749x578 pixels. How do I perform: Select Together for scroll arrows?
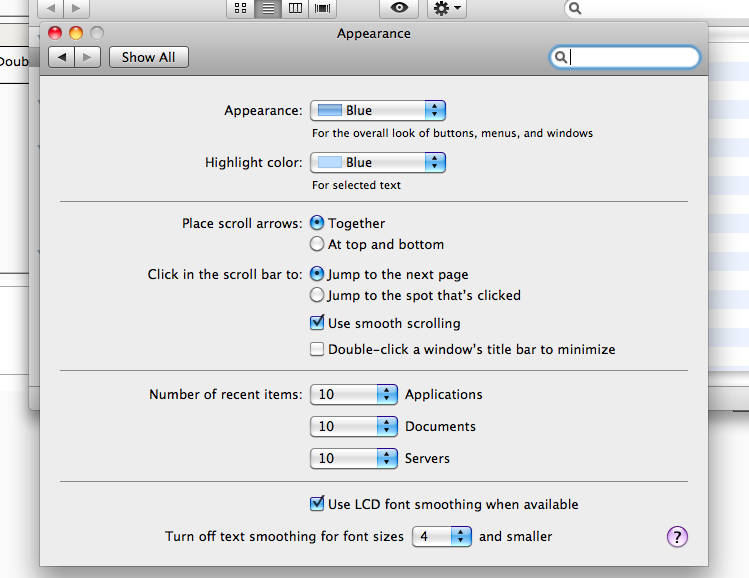pos(317,223)
